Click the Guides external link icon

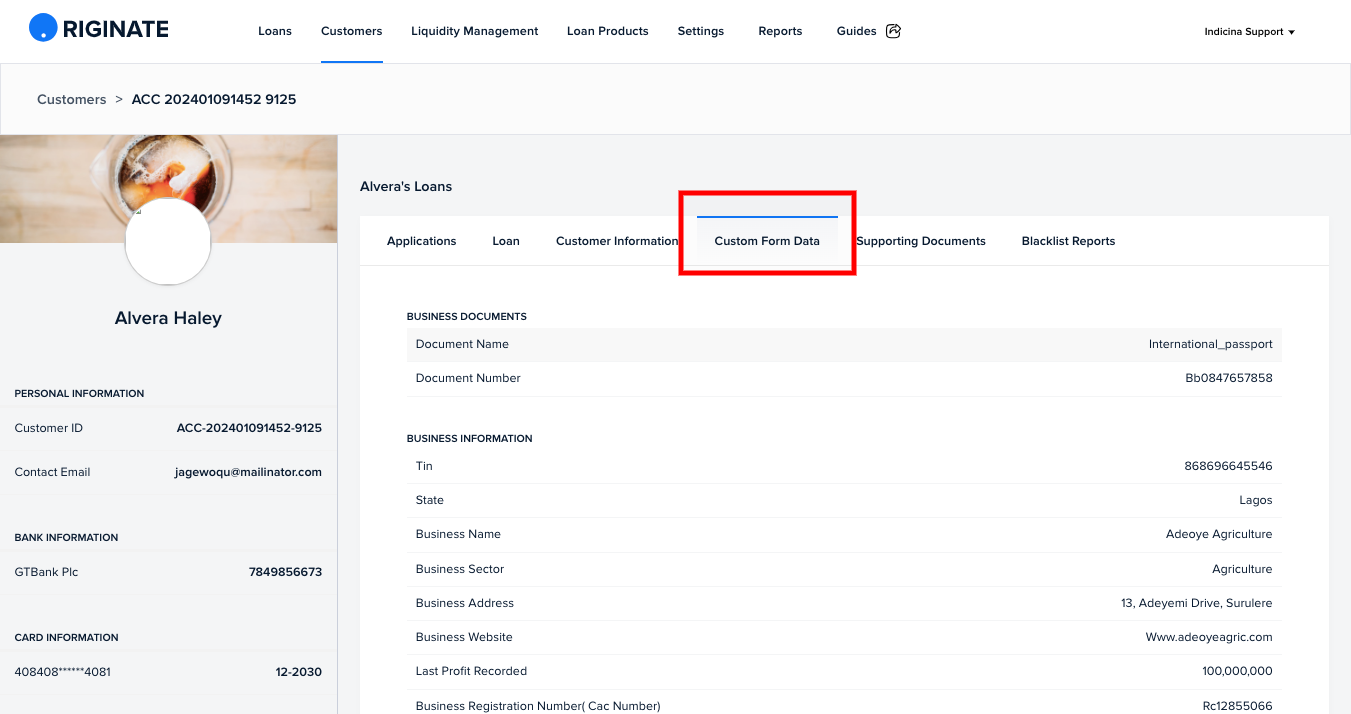pyautogui.click(x=894, y=31)
